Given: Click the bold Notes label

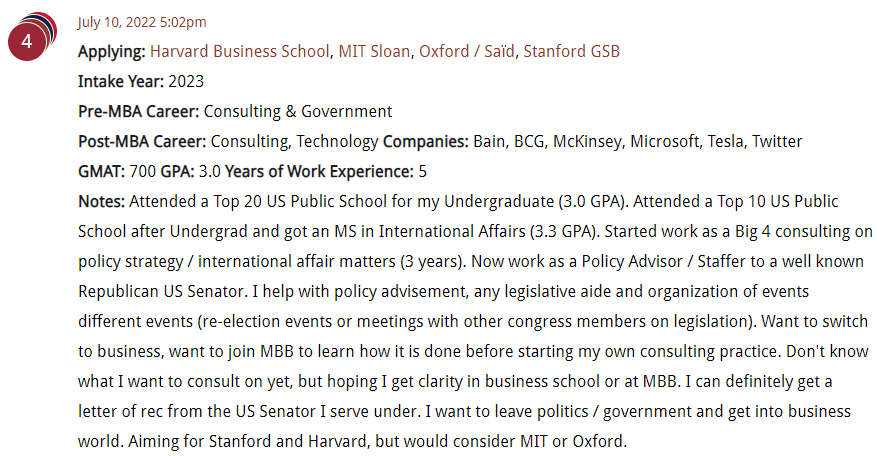Looking at the screenshot, I should 101,201.
